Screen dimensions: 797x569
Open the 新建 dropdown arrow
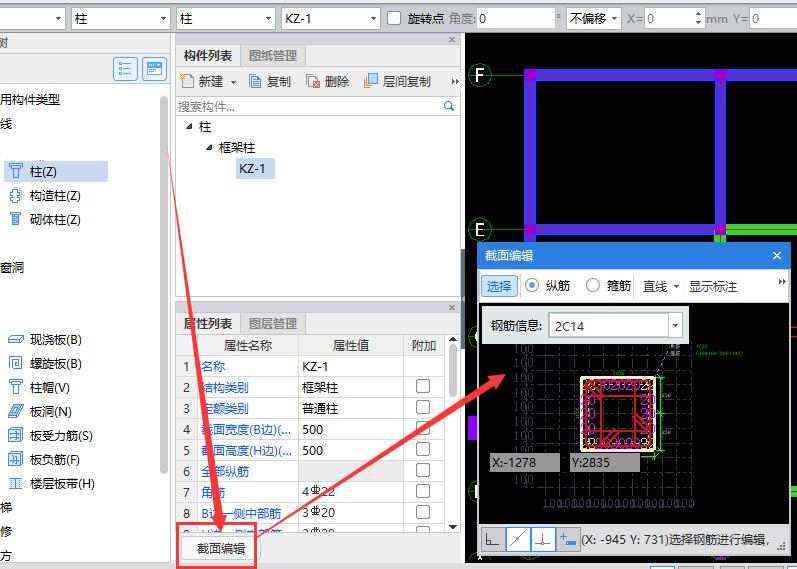[233, 82]
